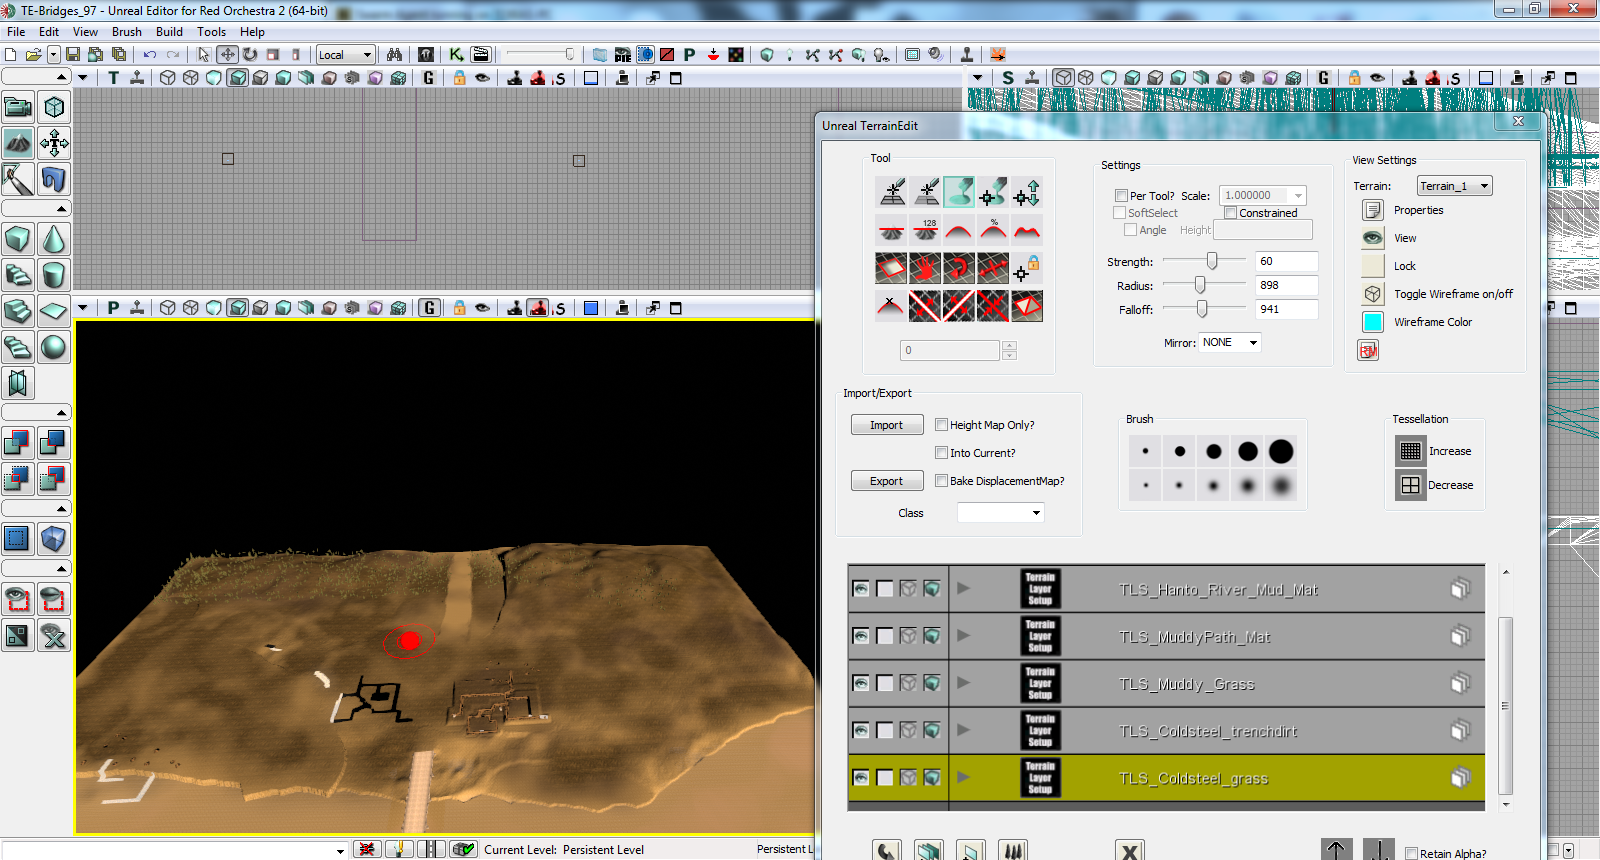Image resolution: width=1600 pixels, height=860 pixels.
Task: Open the Terrain_1 terrain selector dropdown
Action: tap(1455, 186)
